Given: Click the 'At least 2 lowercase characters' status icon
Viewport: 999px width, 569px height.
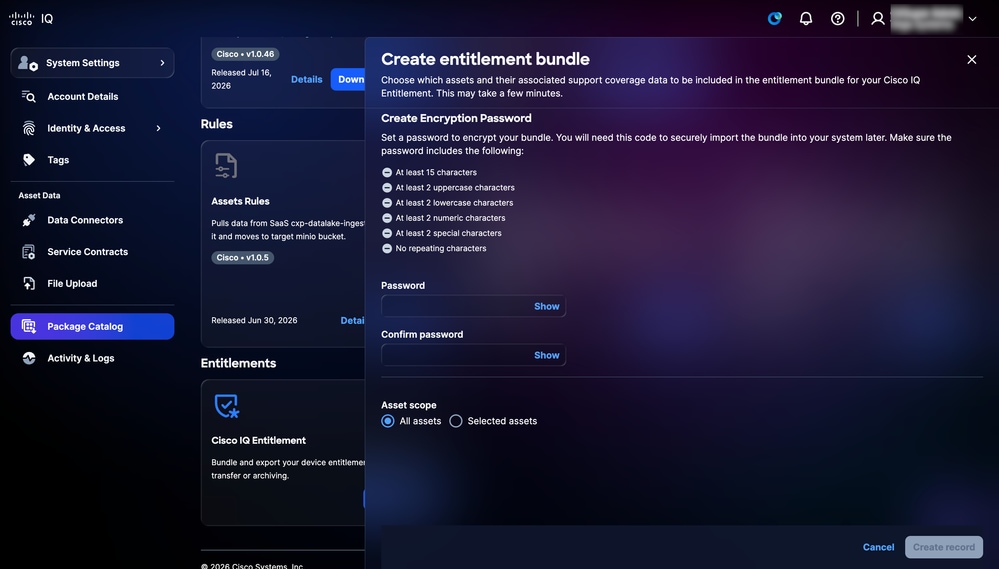Looking at the screenshot, I should 387,203.
